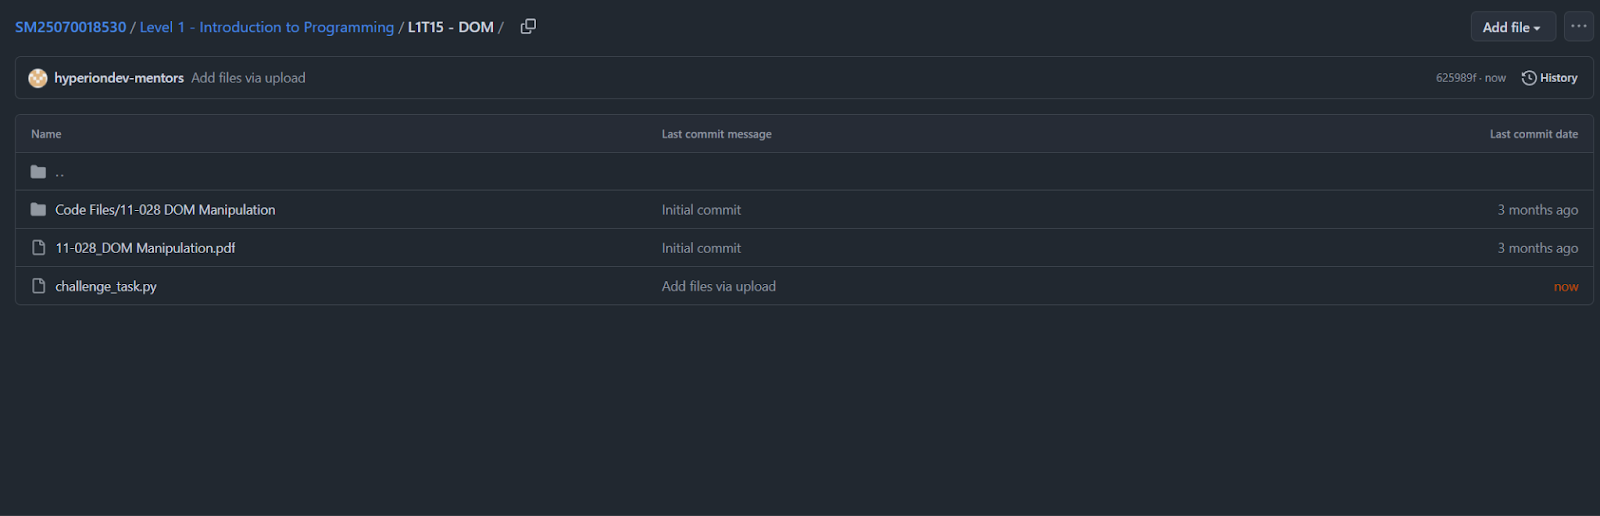The width and height of the screenshot is (1600, 516).
Task: Click commit hash 625989f
Action: pos(1456,78)
